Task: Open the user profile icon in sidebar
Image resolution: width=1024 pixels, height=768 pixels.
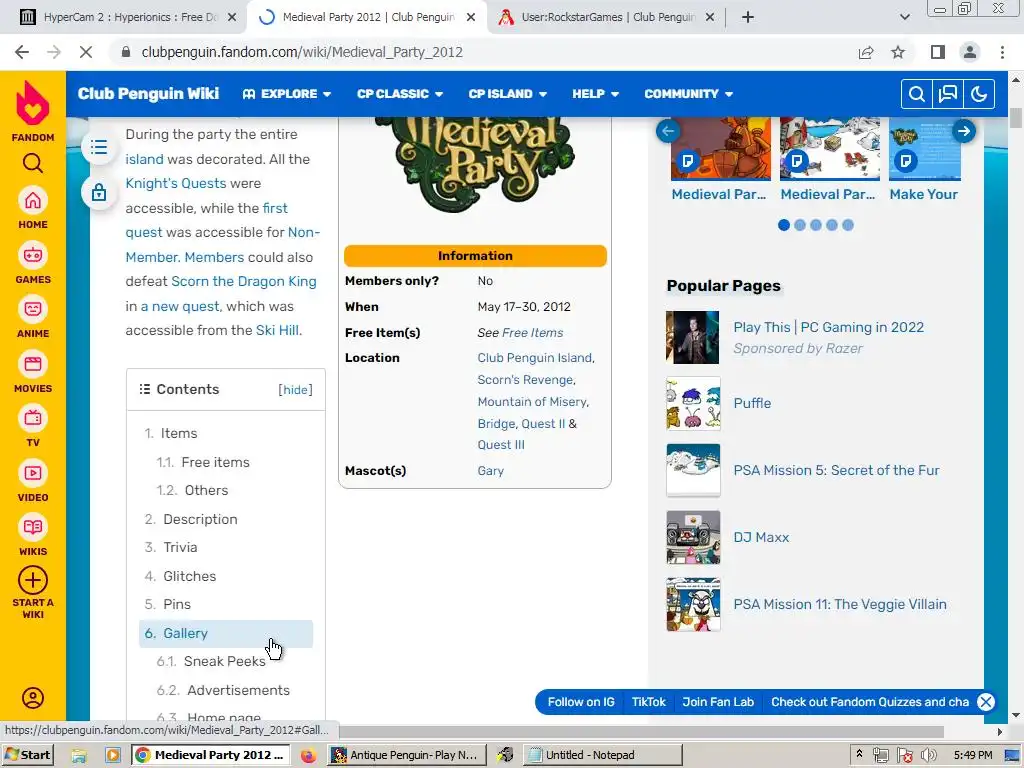Action: point(33,698)
